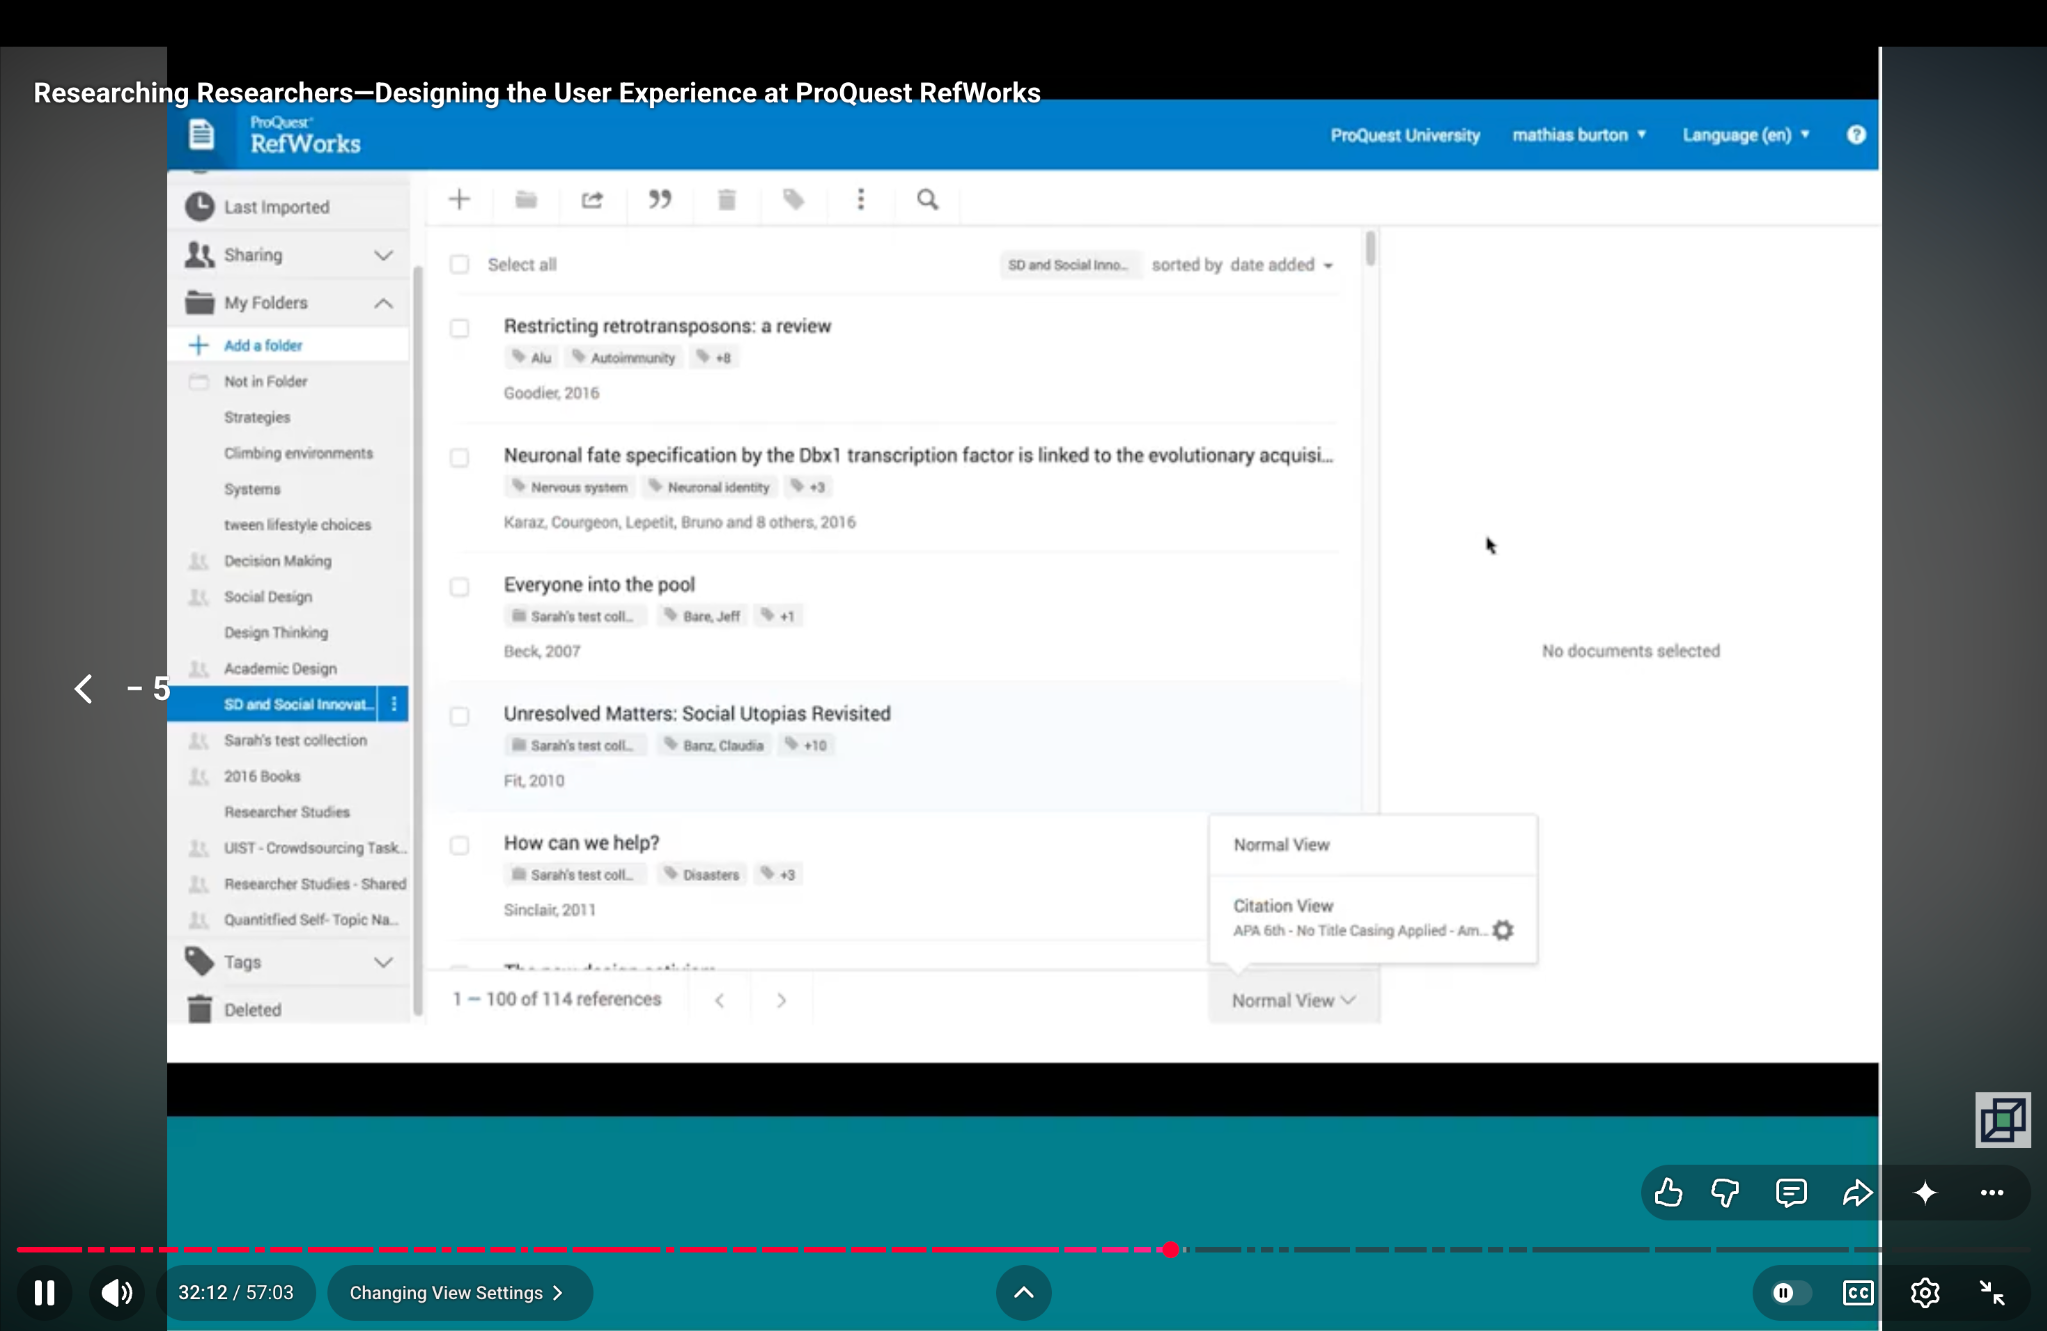The width and height of the screenshot is (2047, 1331).
Task: Click the add reference plus icon
Action: [459, 199]
